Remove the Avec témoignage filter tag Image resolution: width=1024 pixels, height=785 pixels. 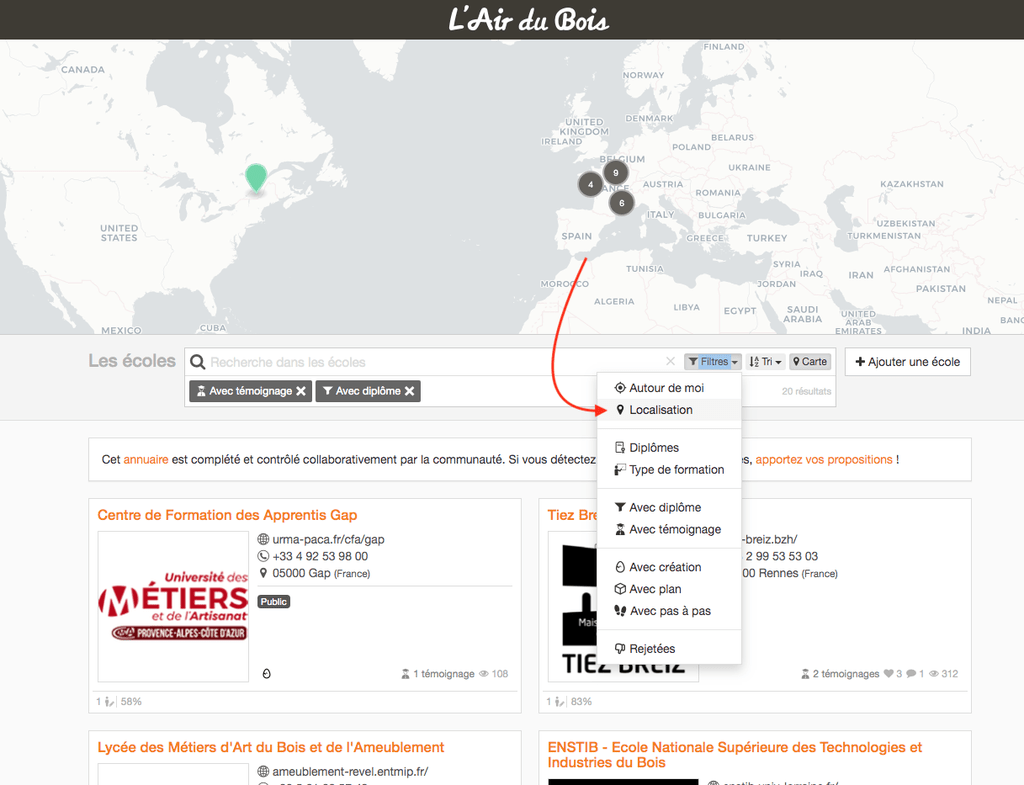click(300, 391)
